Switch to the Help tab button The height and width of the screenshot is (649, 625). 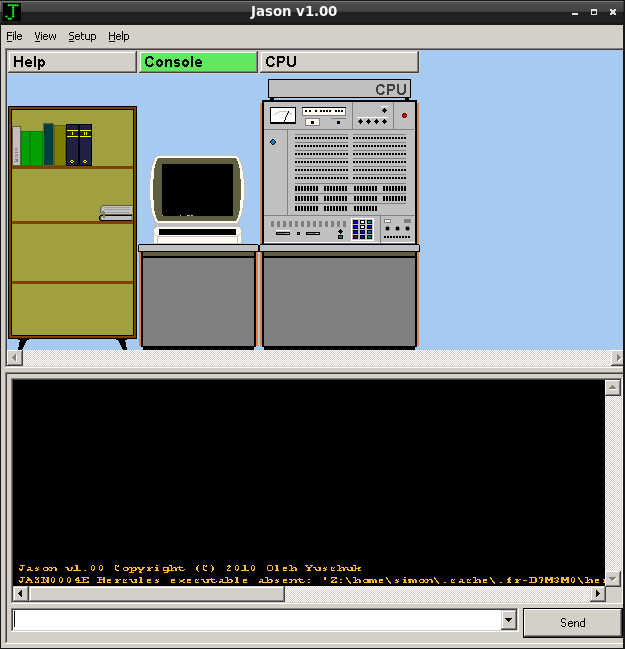click(72, 62)
